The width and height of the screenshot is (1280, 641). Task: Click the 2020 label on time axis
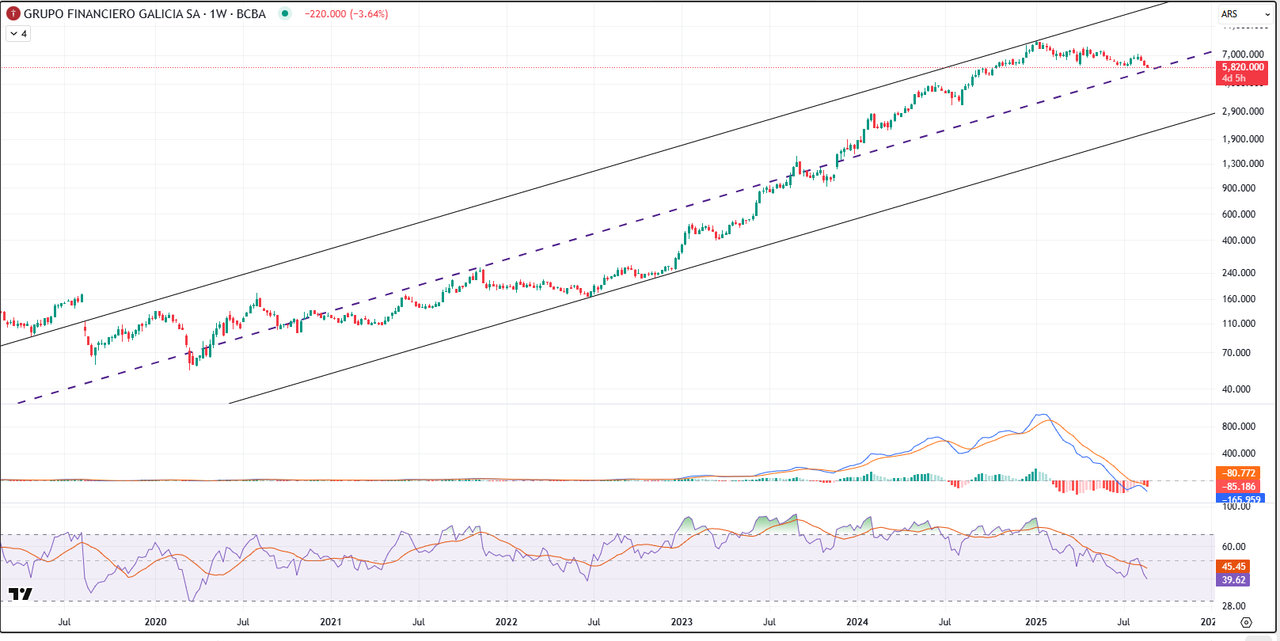(155, 622)
